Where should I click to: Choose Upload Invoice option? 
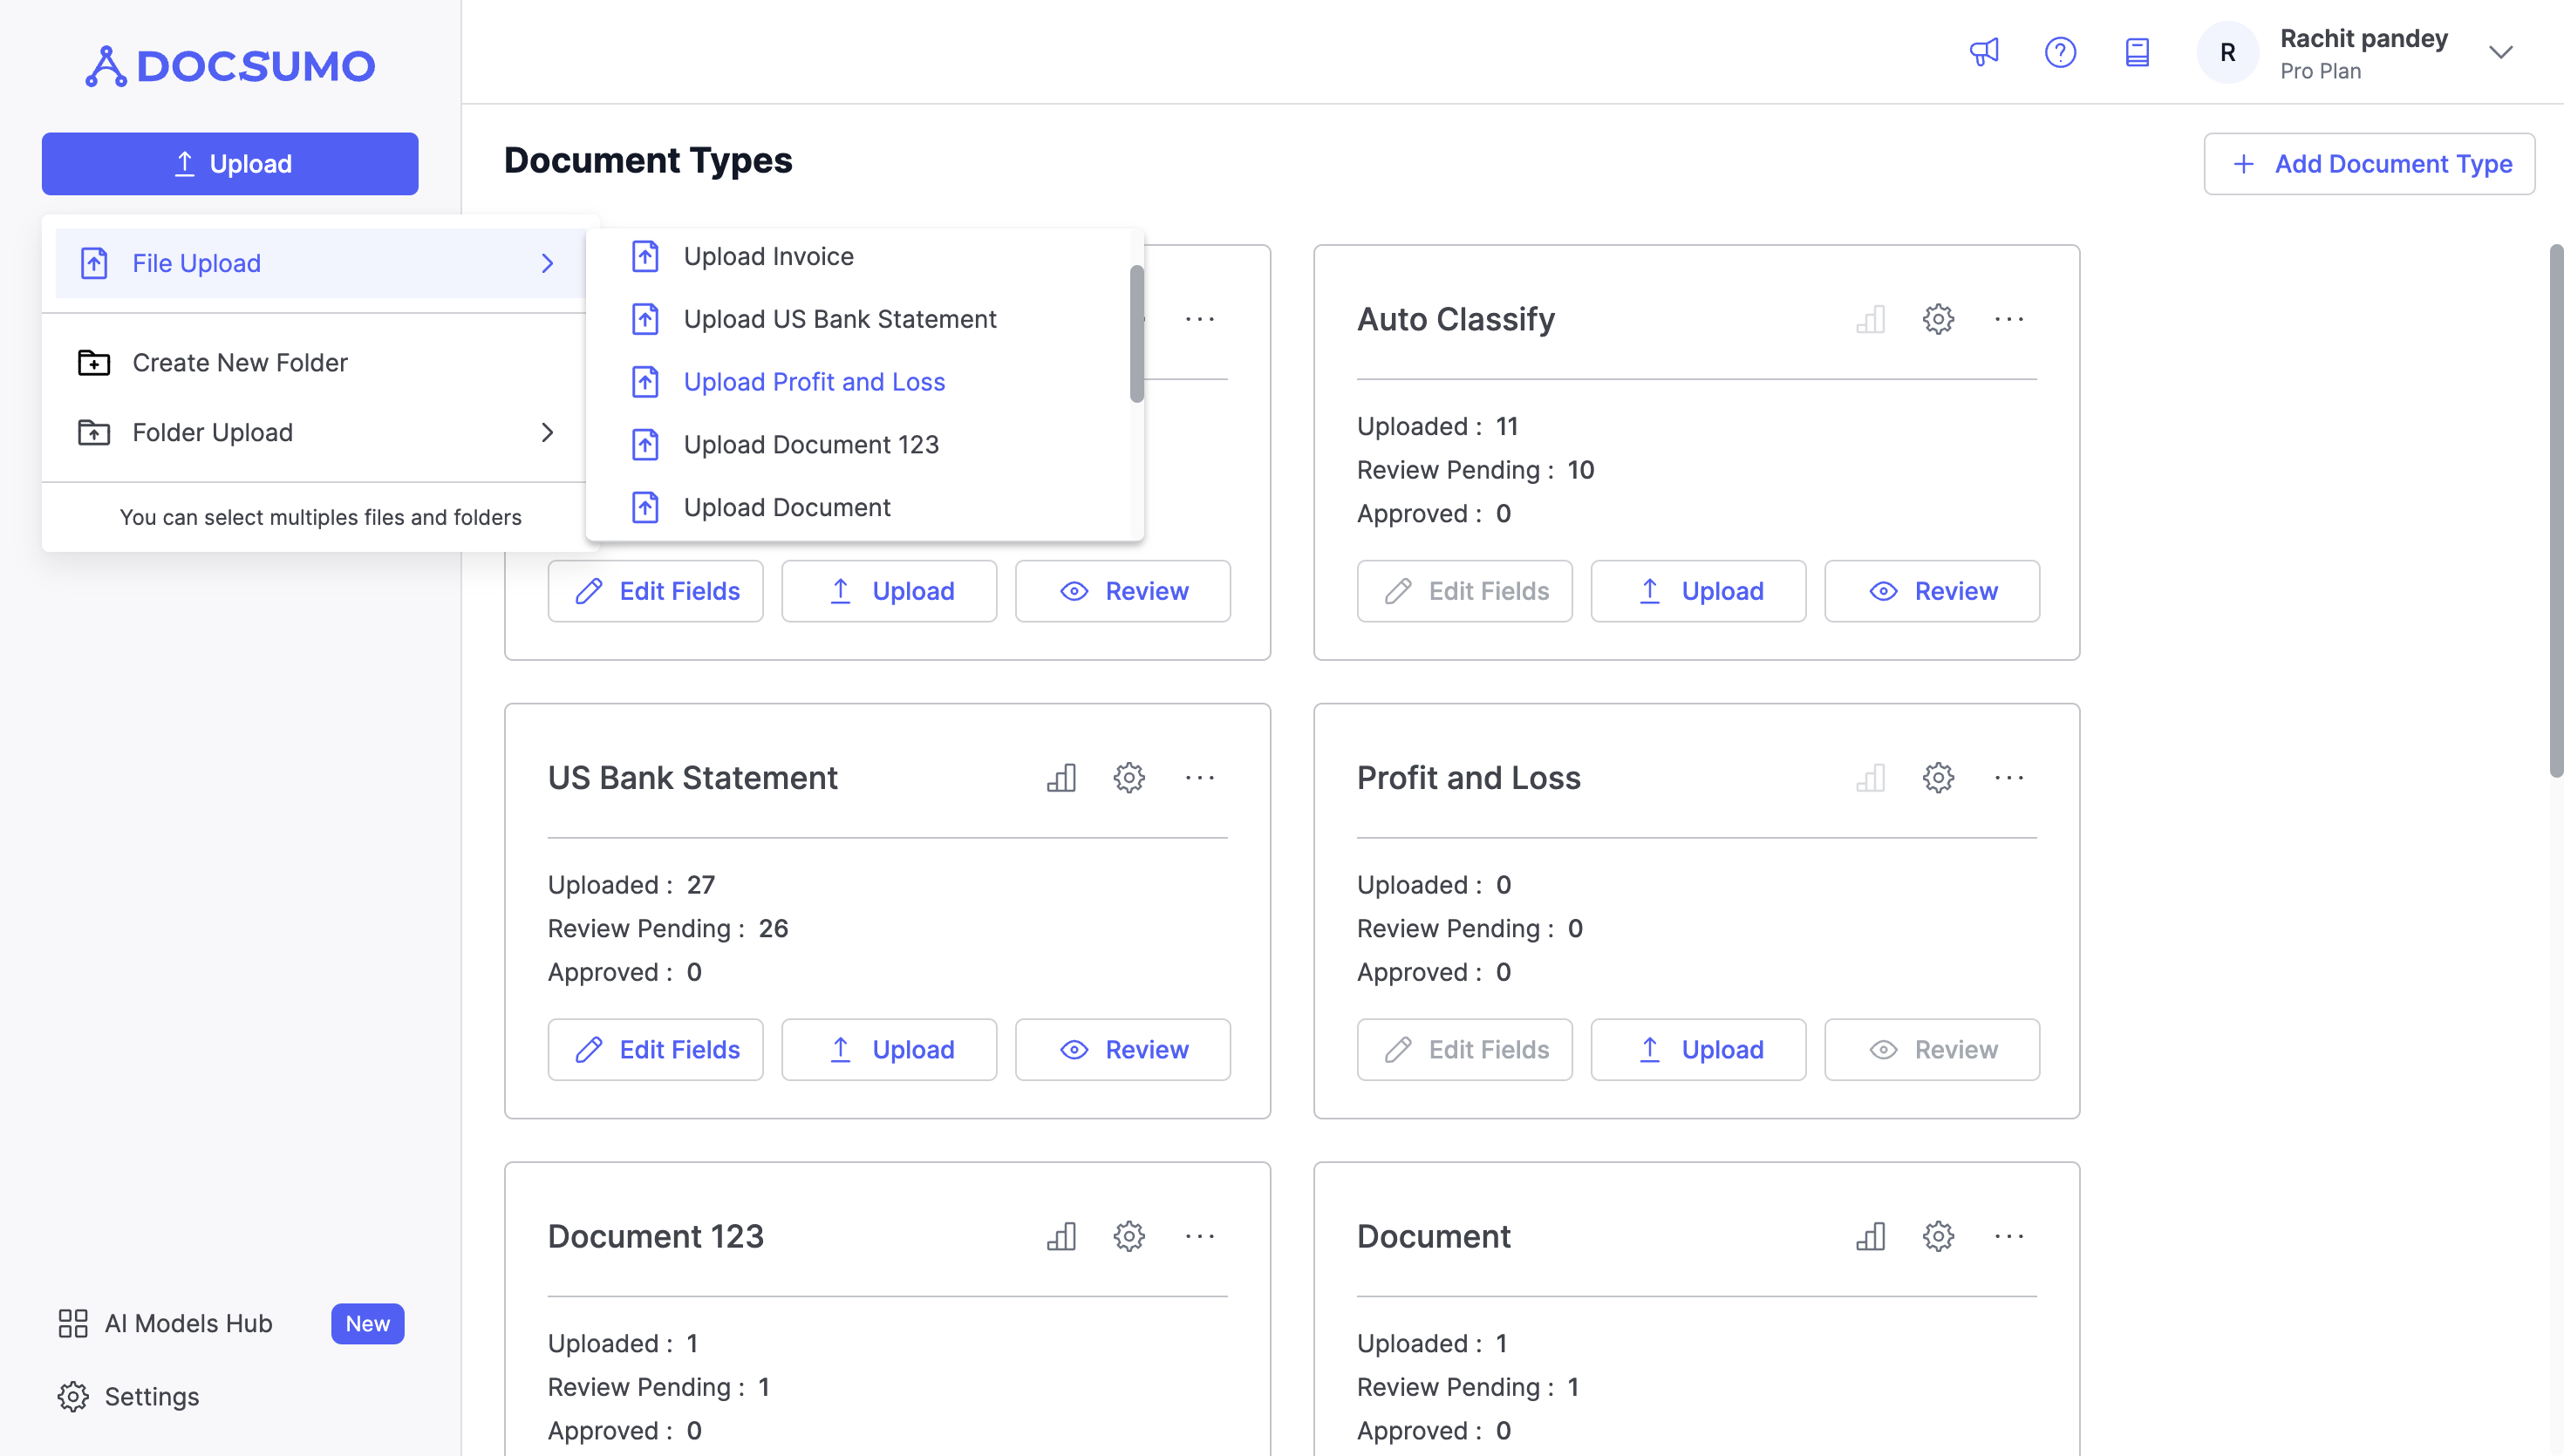(860, 256)
